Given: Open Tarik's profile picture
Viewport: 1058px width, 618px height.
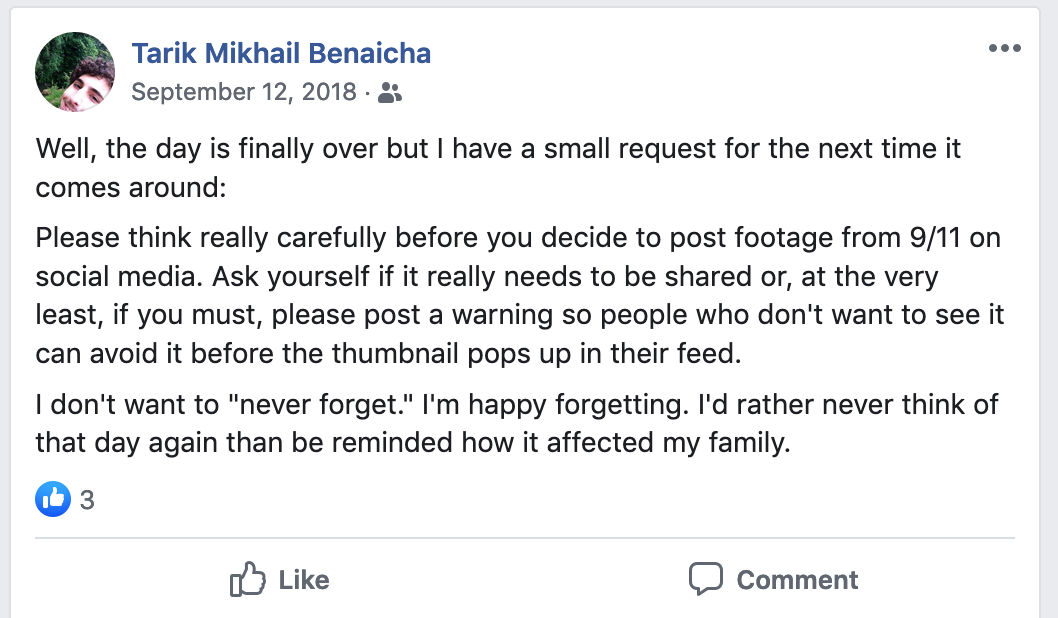Looking at the screenshot, I should (x=74, y=71).
